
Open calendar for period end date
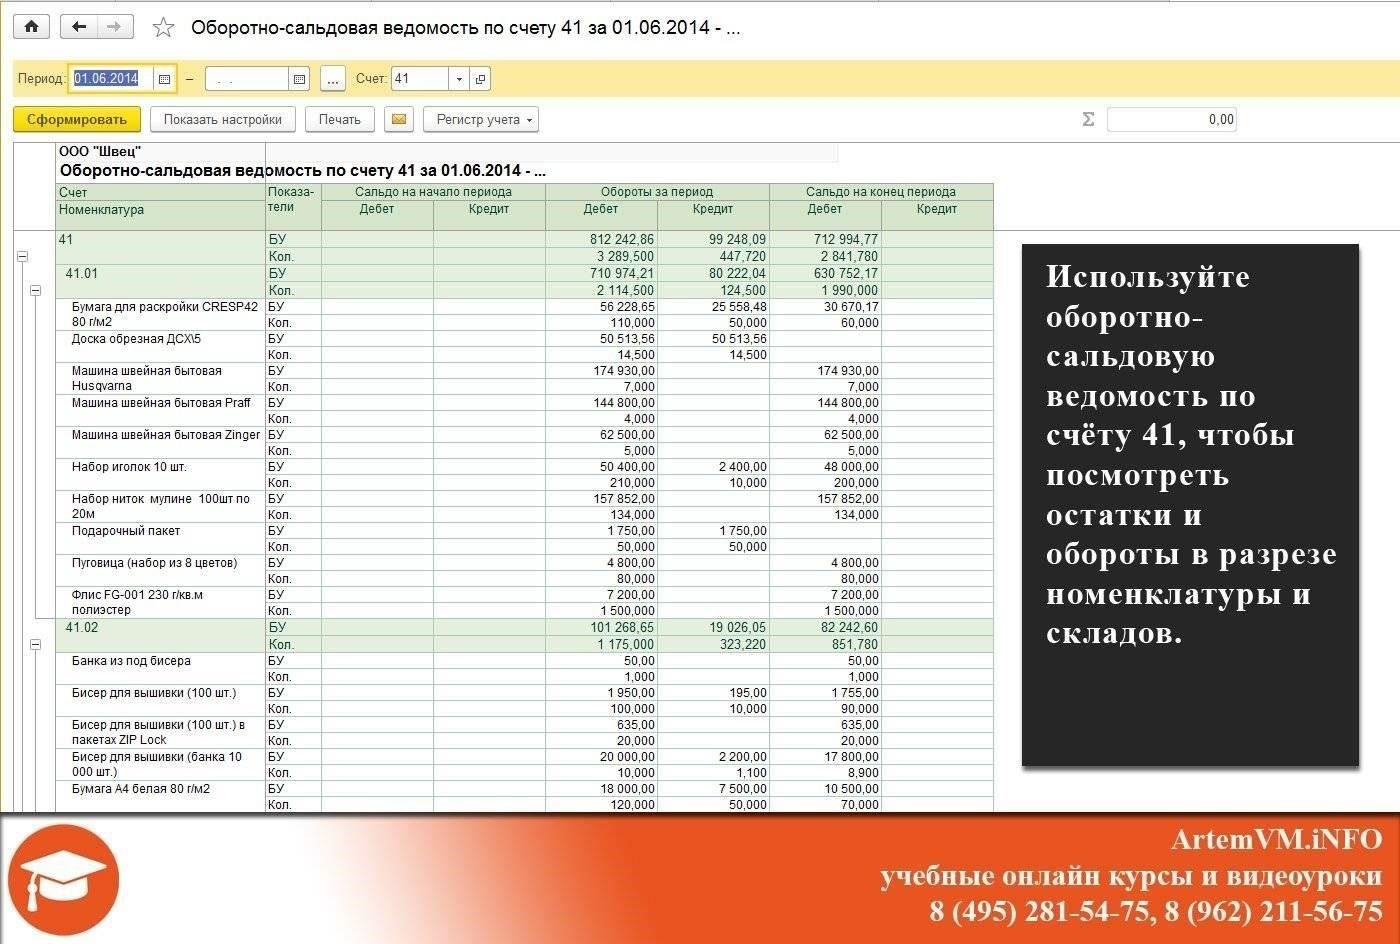299,79
